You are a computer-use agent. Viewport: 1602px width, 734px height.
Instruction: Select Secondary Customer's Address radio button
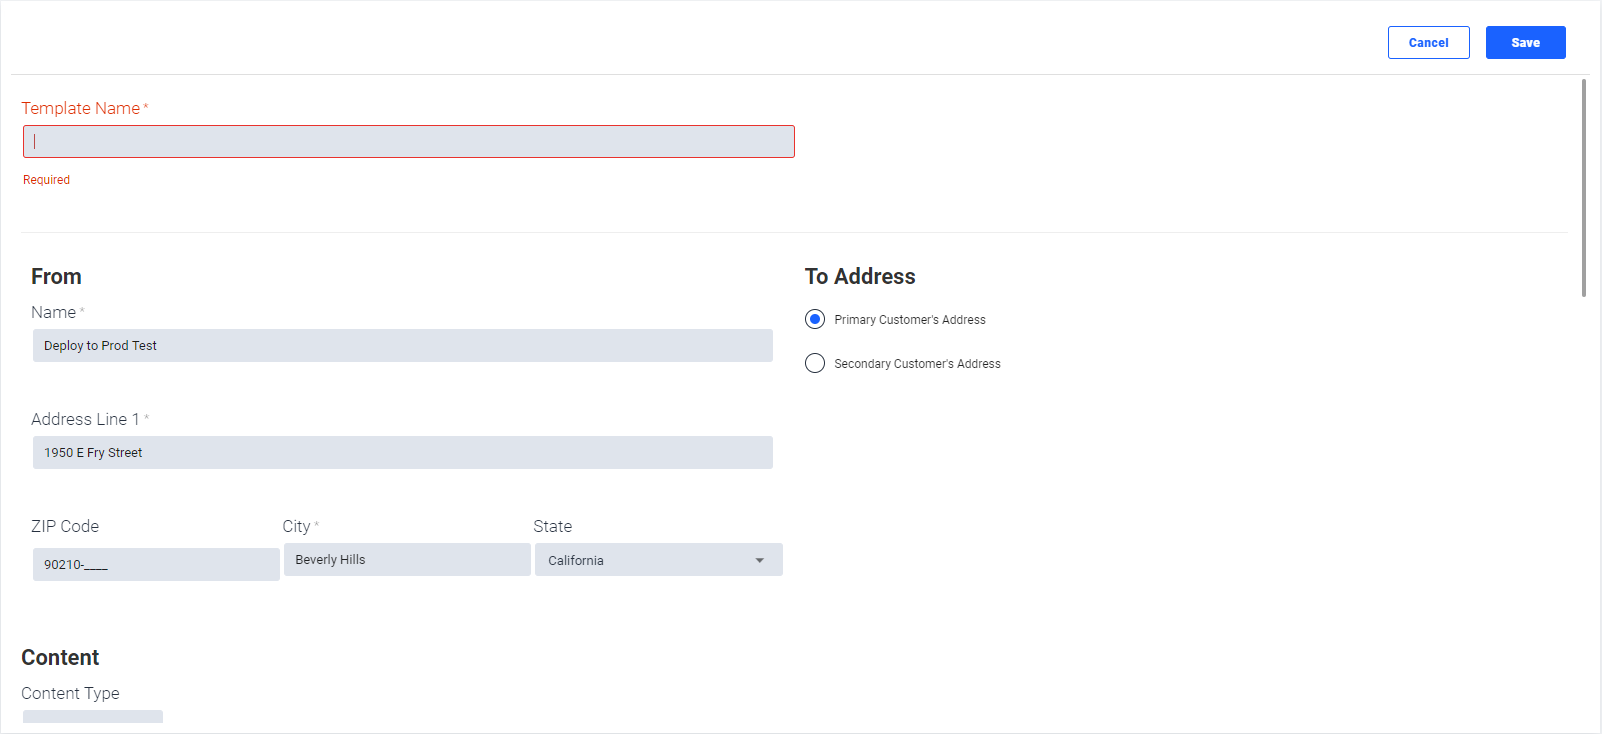click(815, 363)
